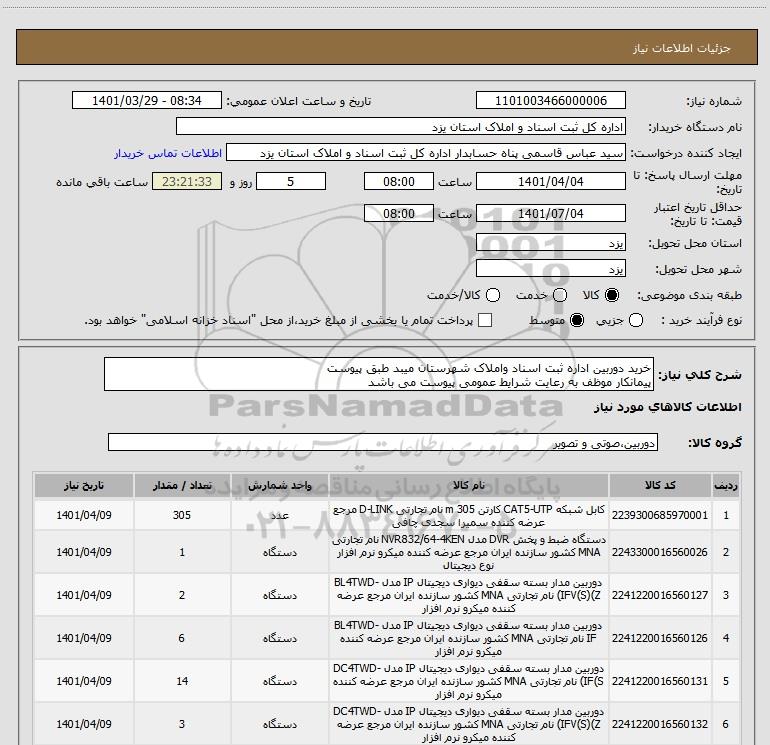Click the CAT5-UTP network cable item name

pos(468,516)
